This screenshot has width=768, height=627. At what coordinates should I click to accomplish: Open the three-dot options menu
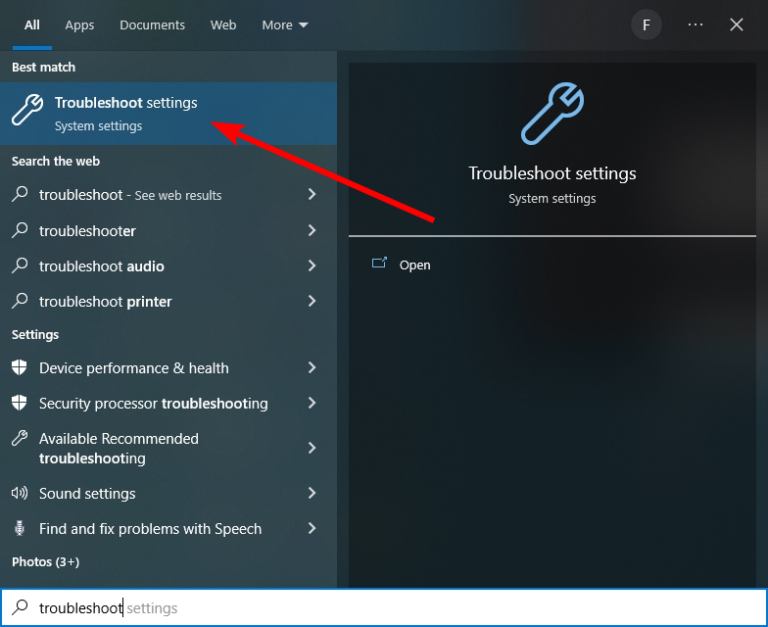[695, 24]
